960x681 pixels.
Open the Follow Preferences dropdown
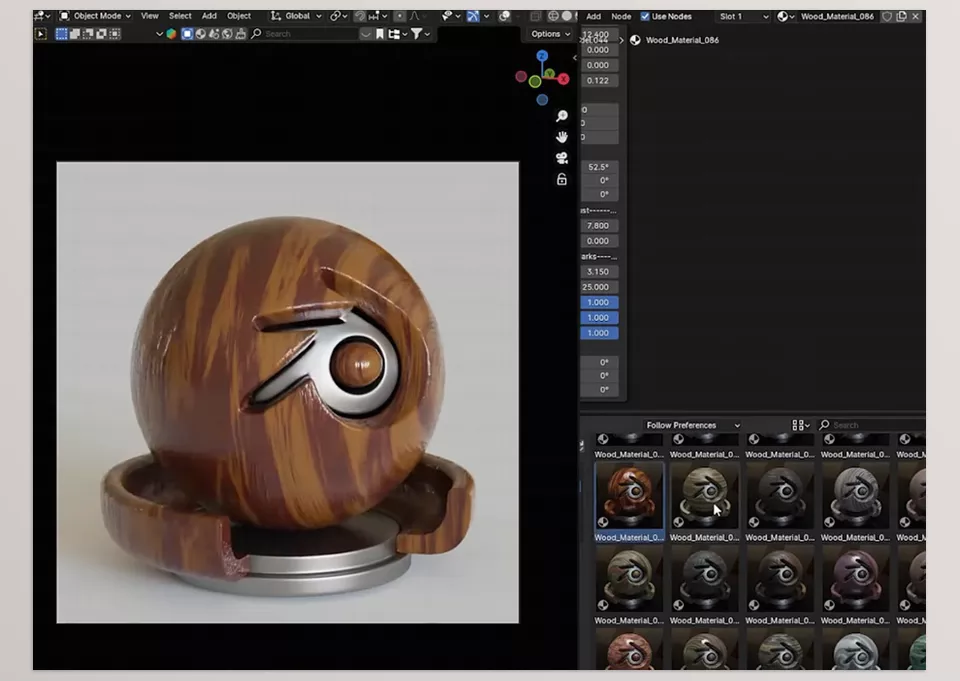pos(692,425)
